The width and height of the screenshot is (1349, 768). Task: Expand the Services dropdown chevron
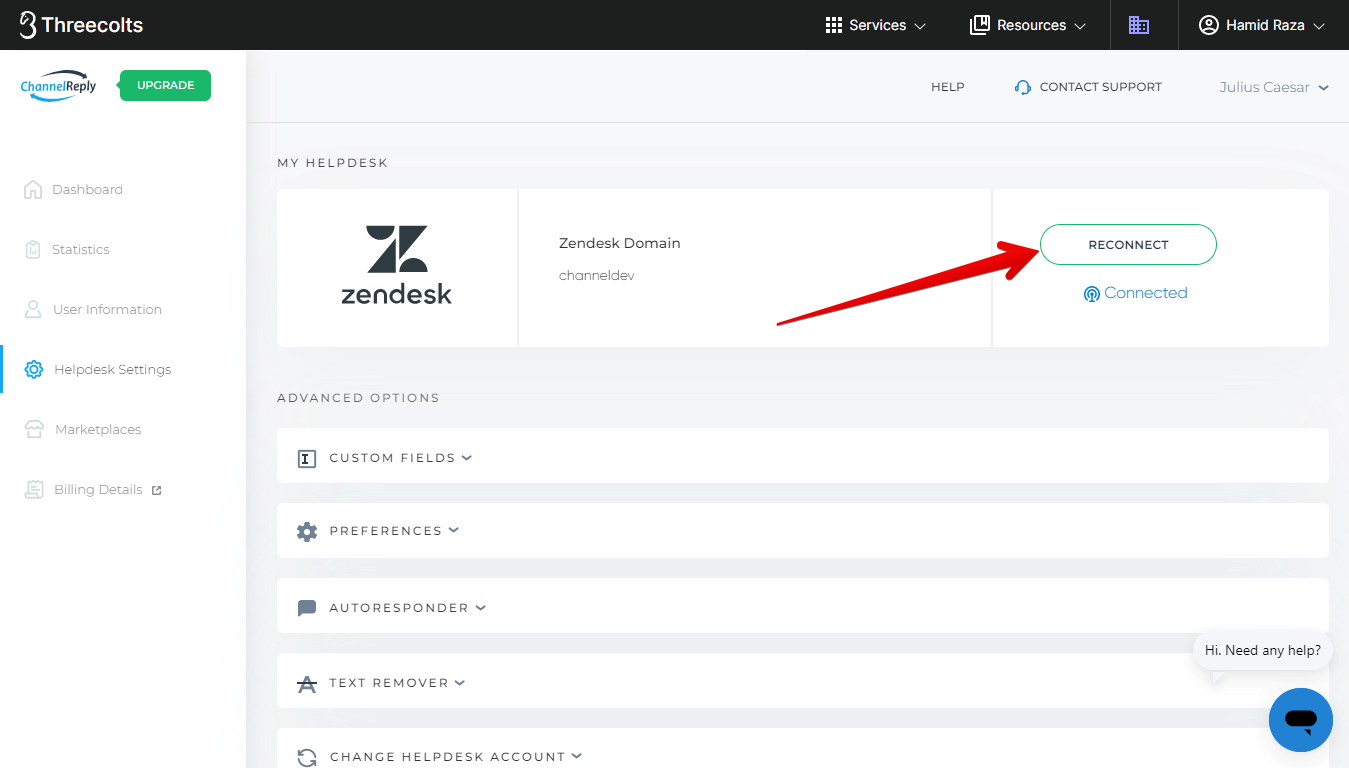tap(920, 26)
